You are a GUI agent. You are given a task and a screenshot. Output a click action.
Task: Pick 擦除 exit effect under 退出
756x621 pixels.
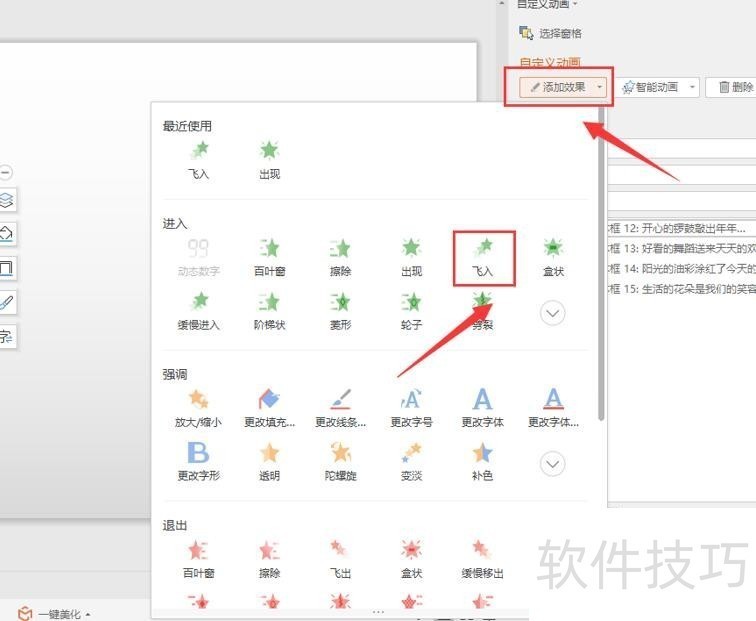point(269,559)
